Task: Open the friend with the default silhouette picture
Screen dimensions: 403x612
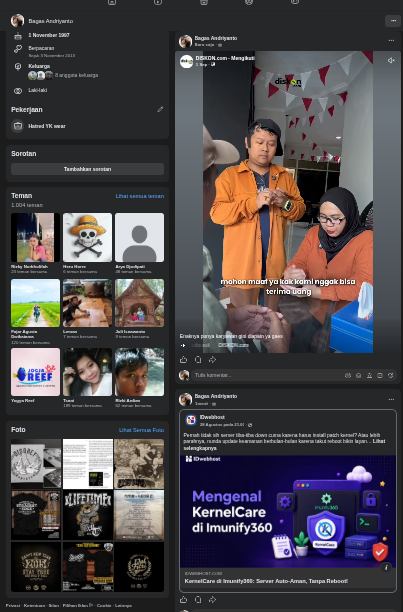Action: click(x=139, y=237)
